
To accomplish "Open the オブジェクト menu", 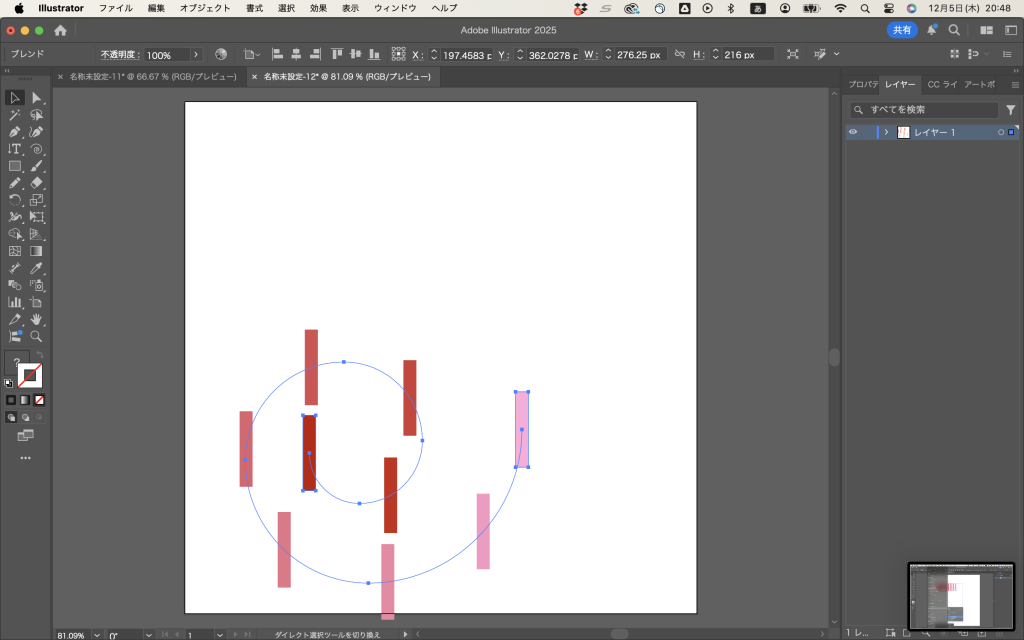I will (x=204, y=8).
